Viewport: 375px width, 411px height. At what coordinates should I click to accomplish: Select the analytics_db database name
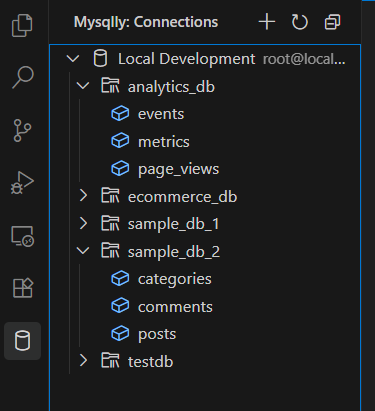coord(171,87)
